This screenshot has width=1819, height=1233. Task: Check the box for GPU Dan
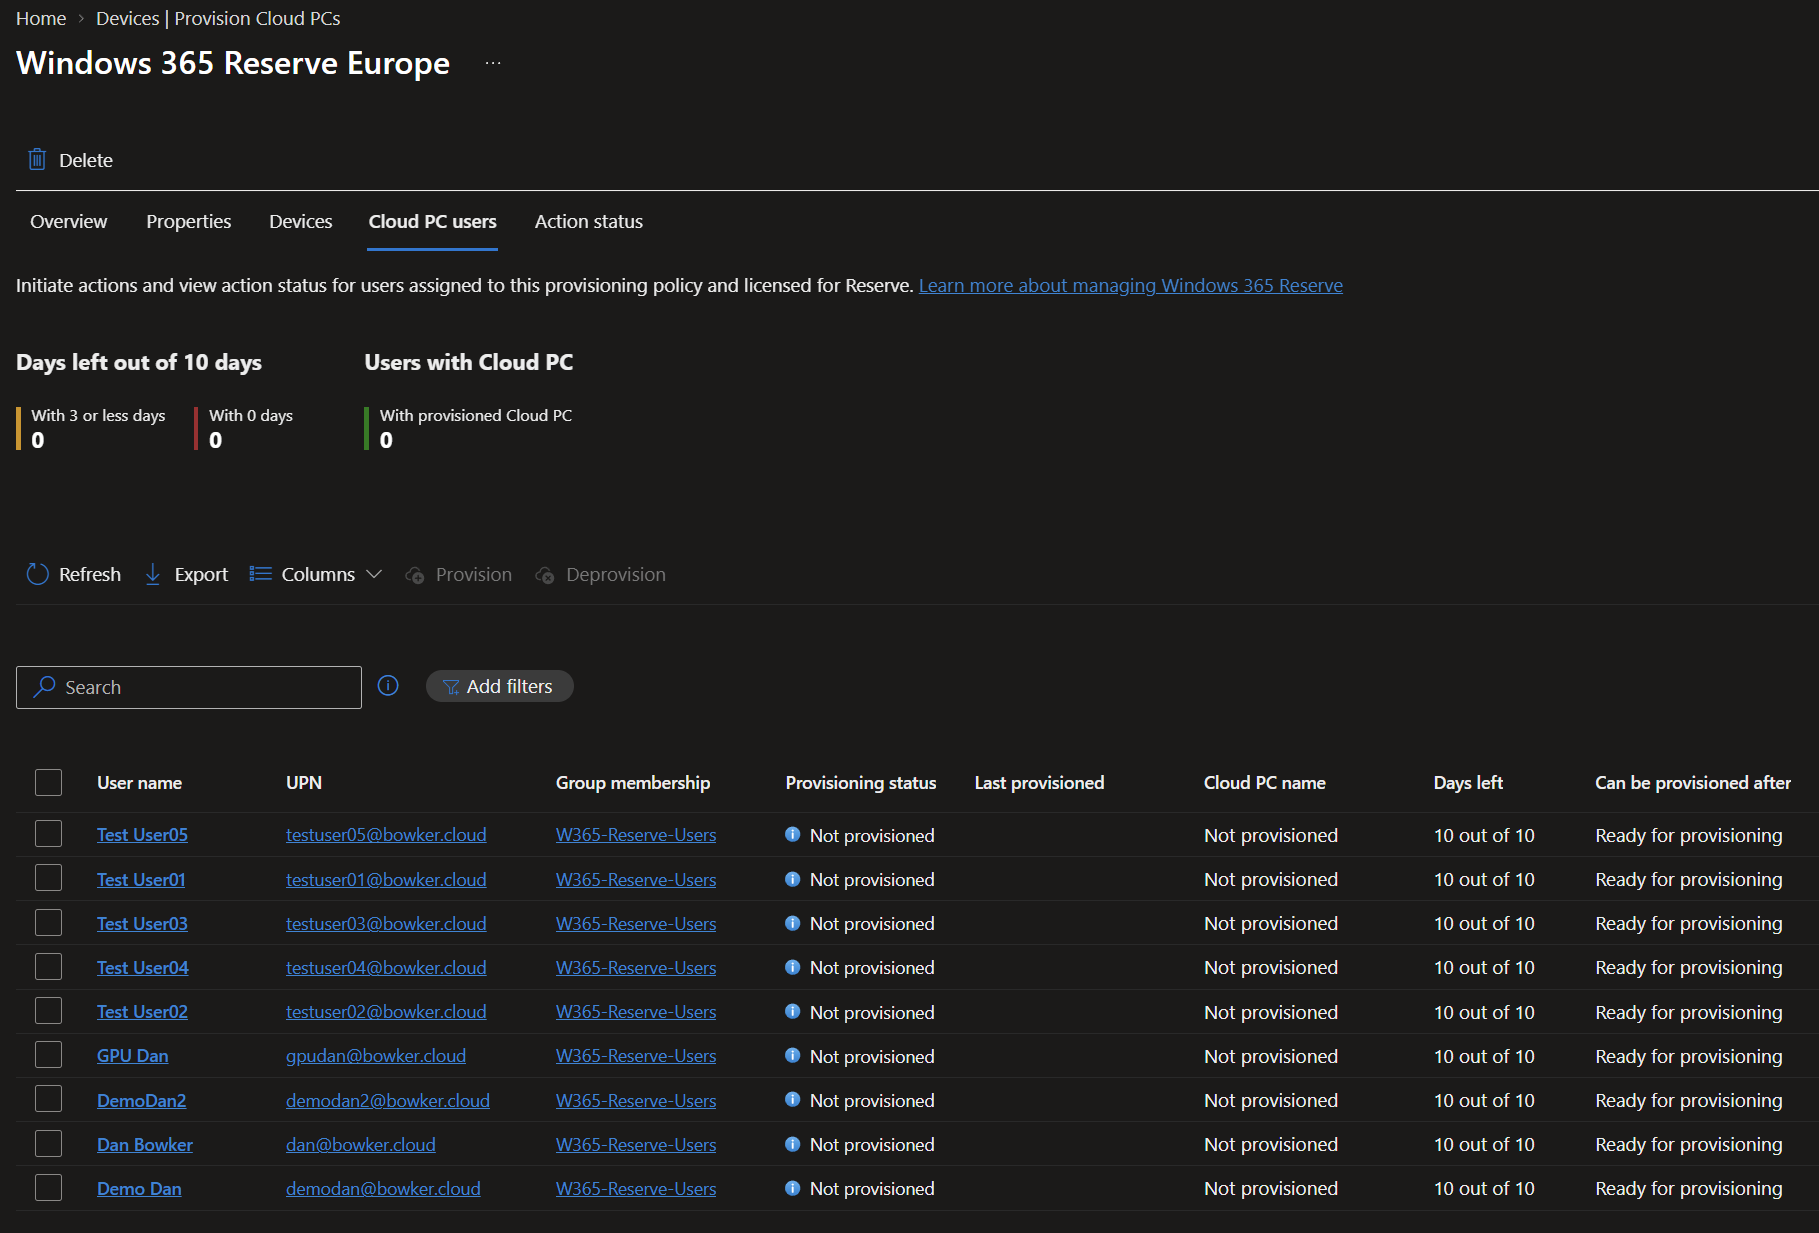[x=48, y=1054]
